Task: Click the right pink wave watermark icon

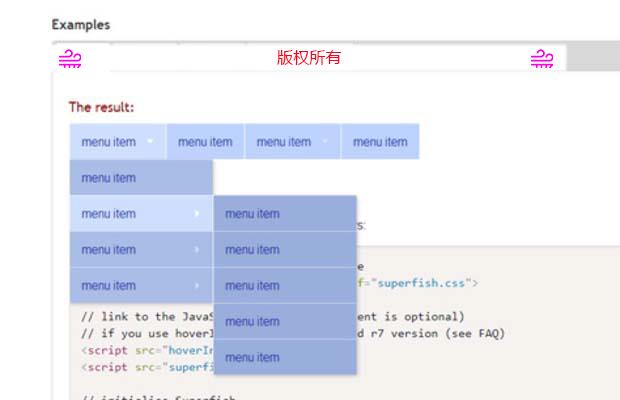Action: click(541, 59)
